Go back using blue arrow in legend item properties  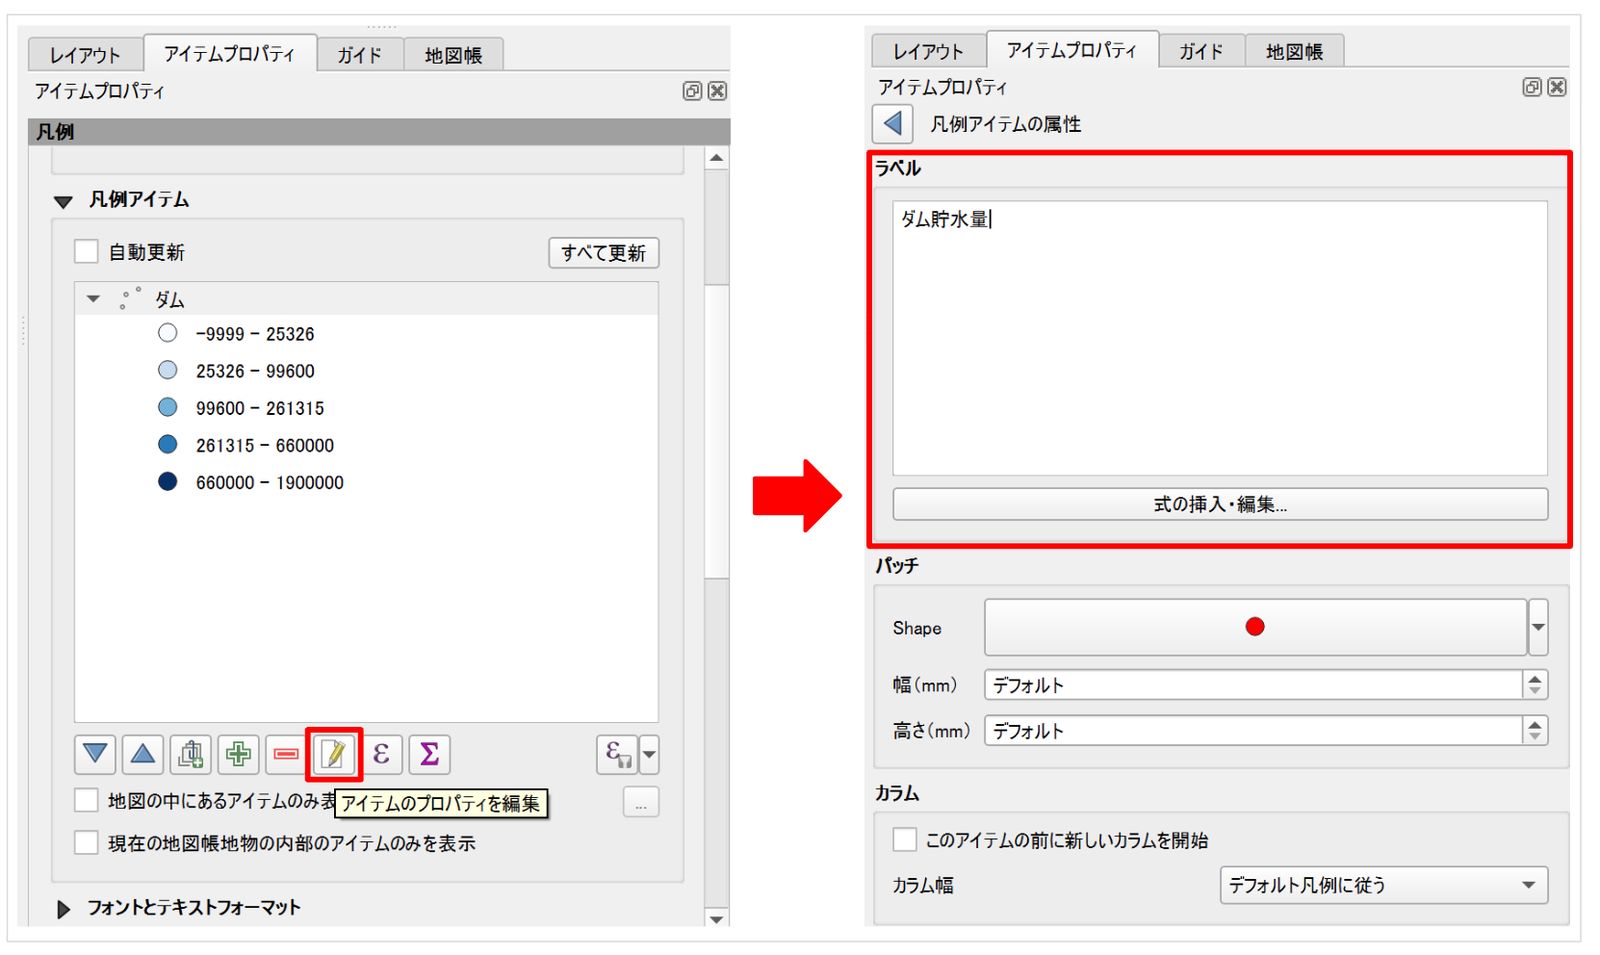click(x=893, y=124)
